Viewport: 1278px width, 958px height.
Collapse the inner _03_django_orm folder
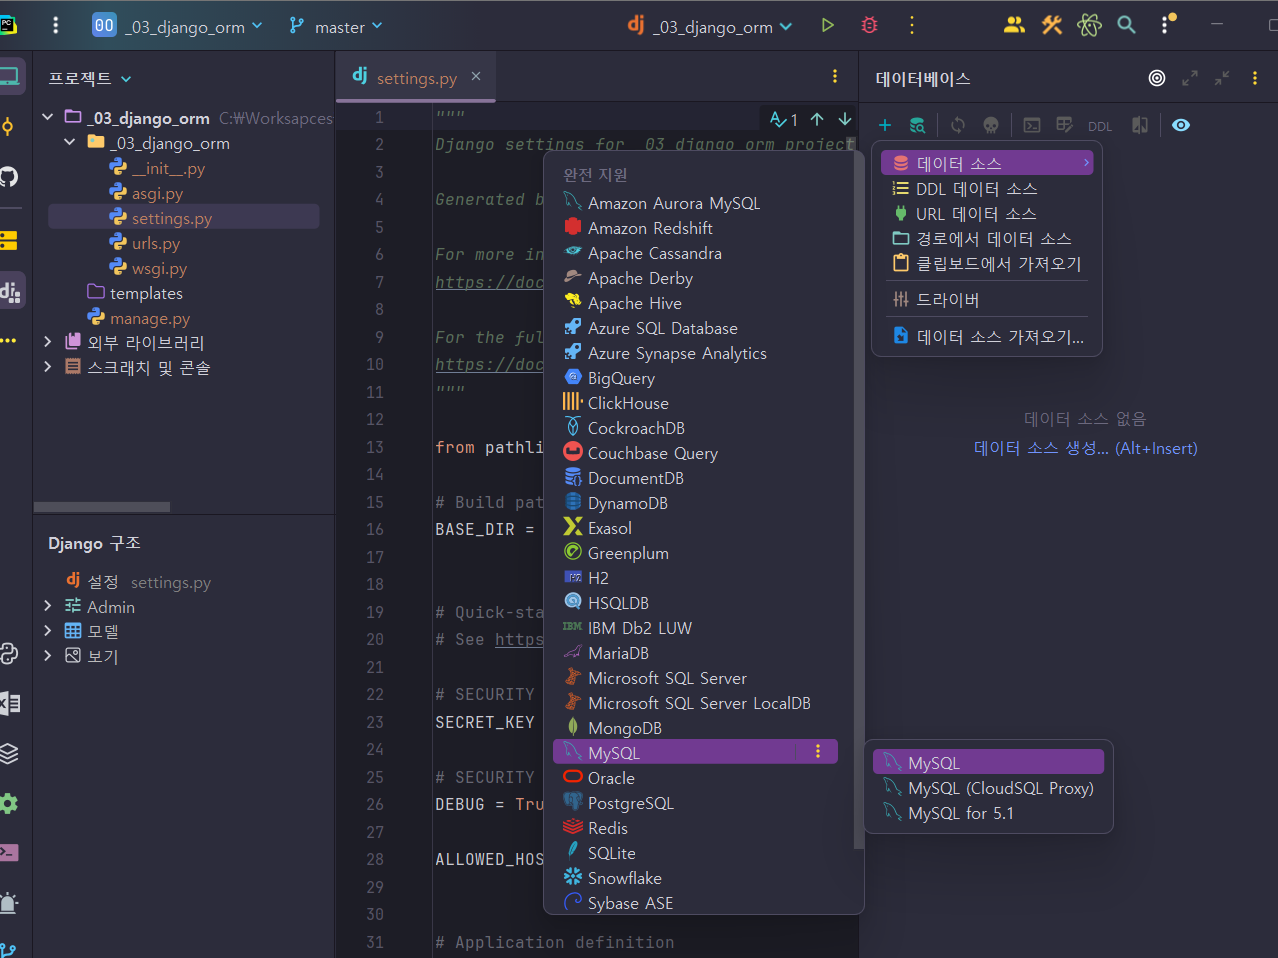(69, 142)
